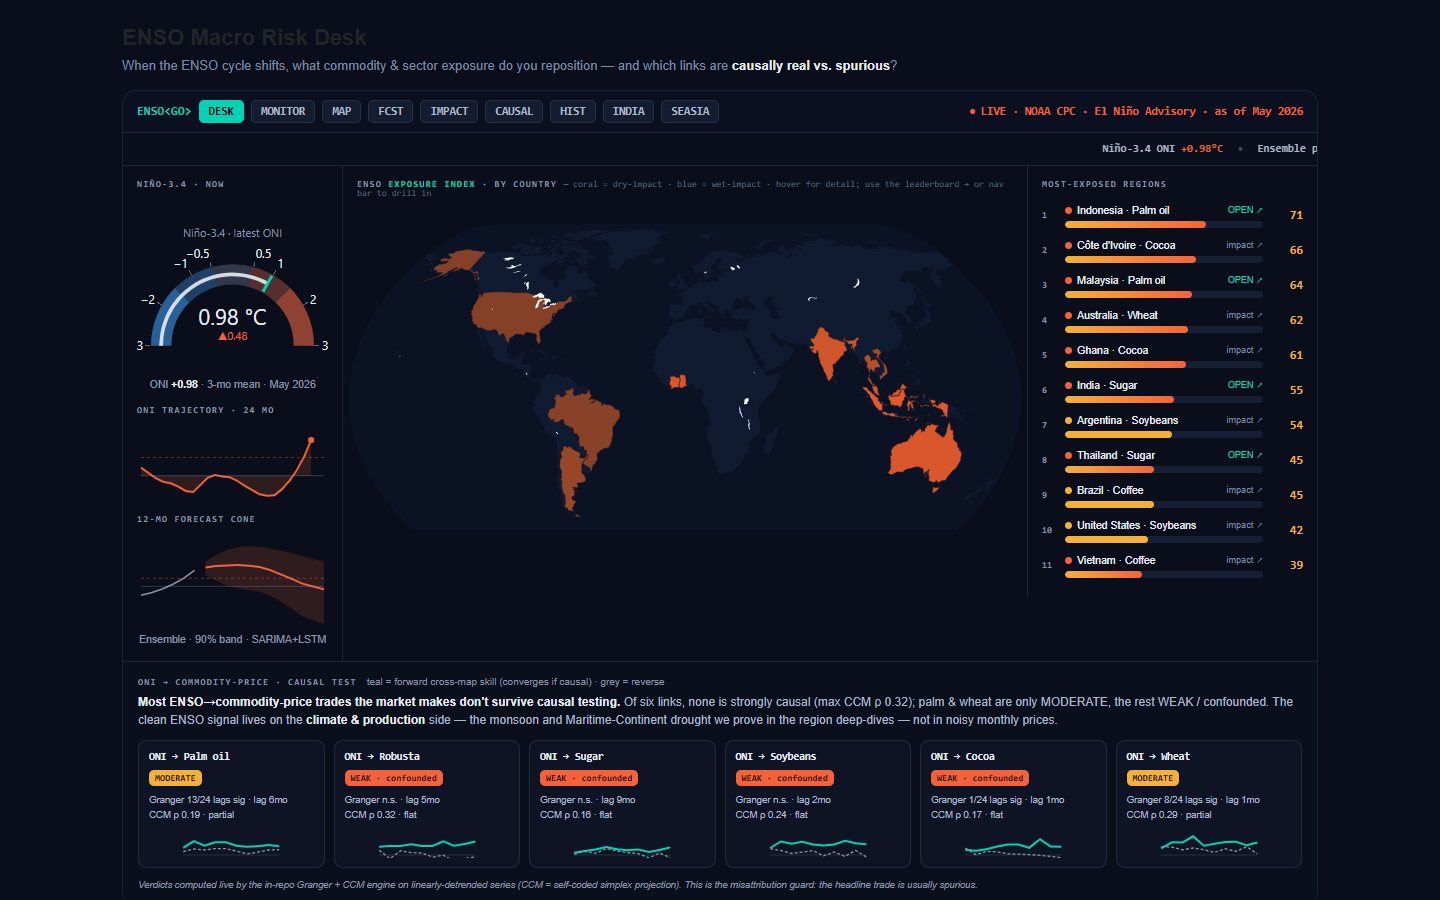Open the MAP tab
Image resolution: width=1440 pixels, height=900 pixels.
[x=341, y=111]
